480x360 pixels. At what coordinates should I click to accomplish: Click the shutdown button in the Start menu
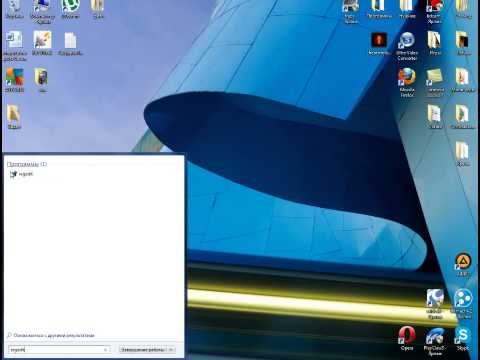(x=143, y=350)
